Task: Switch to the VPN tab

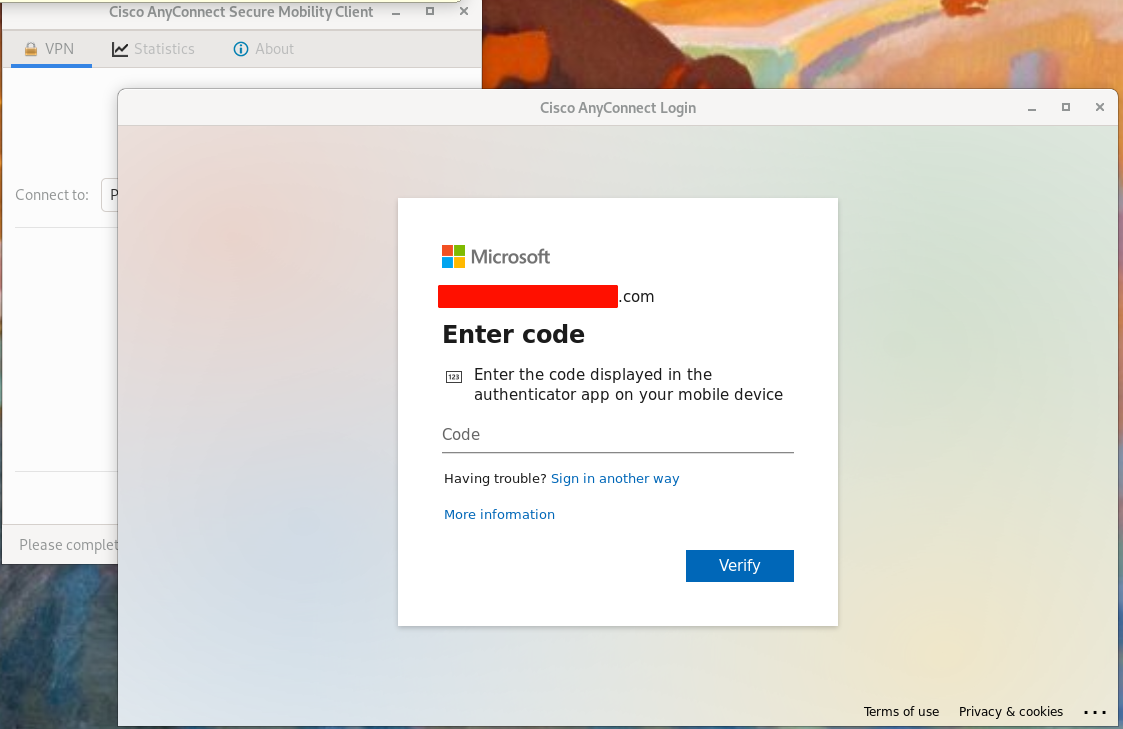Action: click(50, 49)
